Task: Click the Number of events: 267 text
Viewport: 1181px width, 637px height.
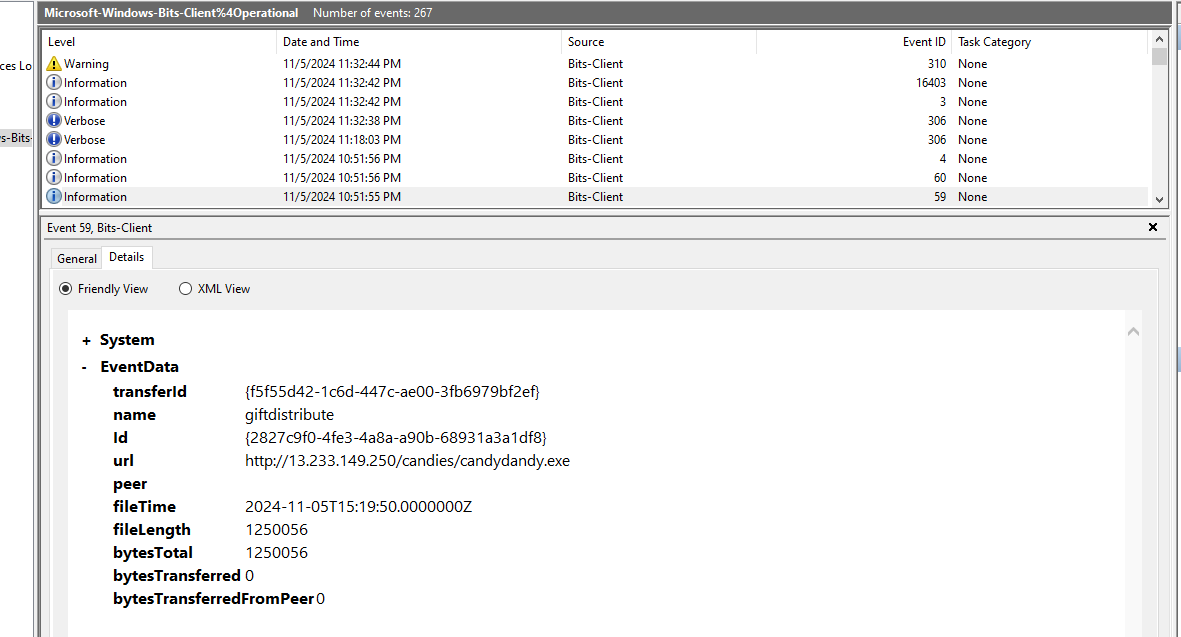Action: pyautogui.click(x=373, y=13)
